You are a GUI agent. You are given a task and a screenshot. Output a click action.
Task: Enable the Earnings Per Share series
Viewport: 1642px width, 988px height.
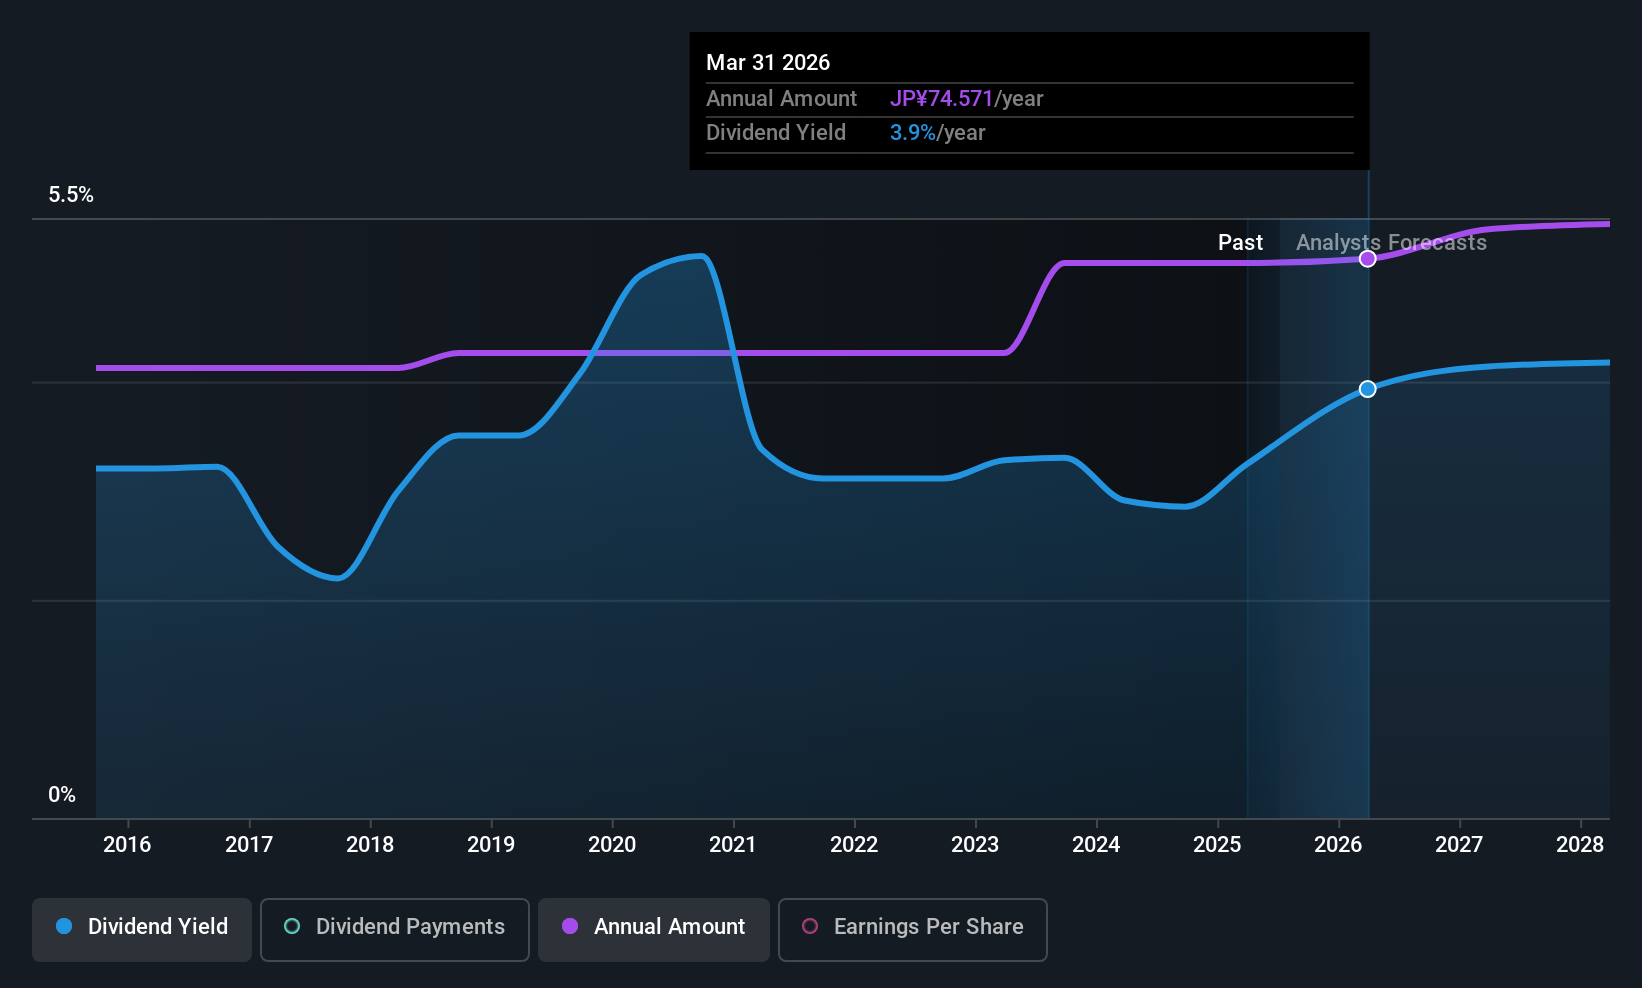point(913,930)
